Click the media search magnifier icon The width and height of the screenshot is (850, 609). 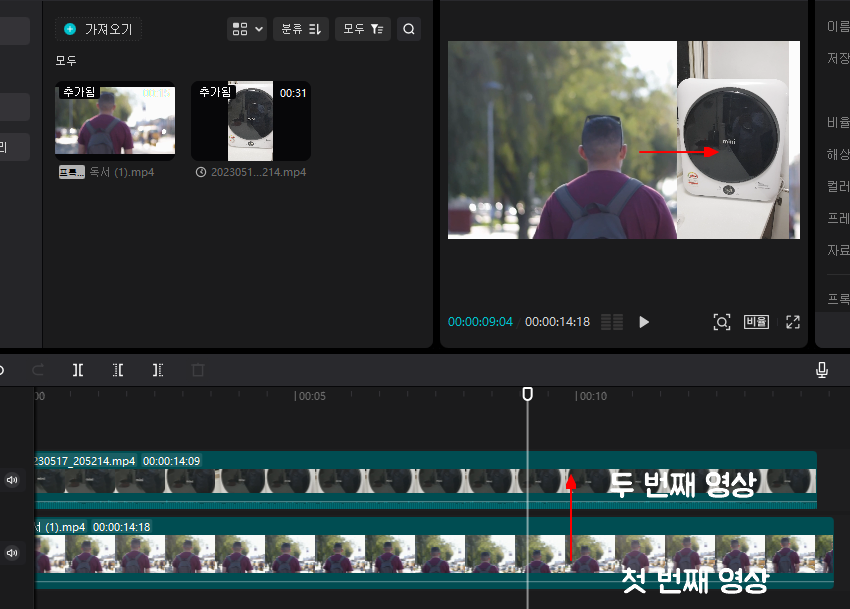point(409,29)
